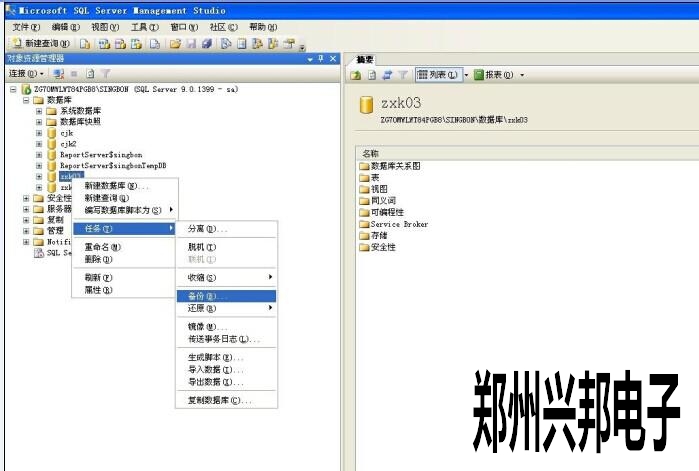Click the filter funnel icon in Object Explorer
This screenshot has width=699, height=471.
106,74
